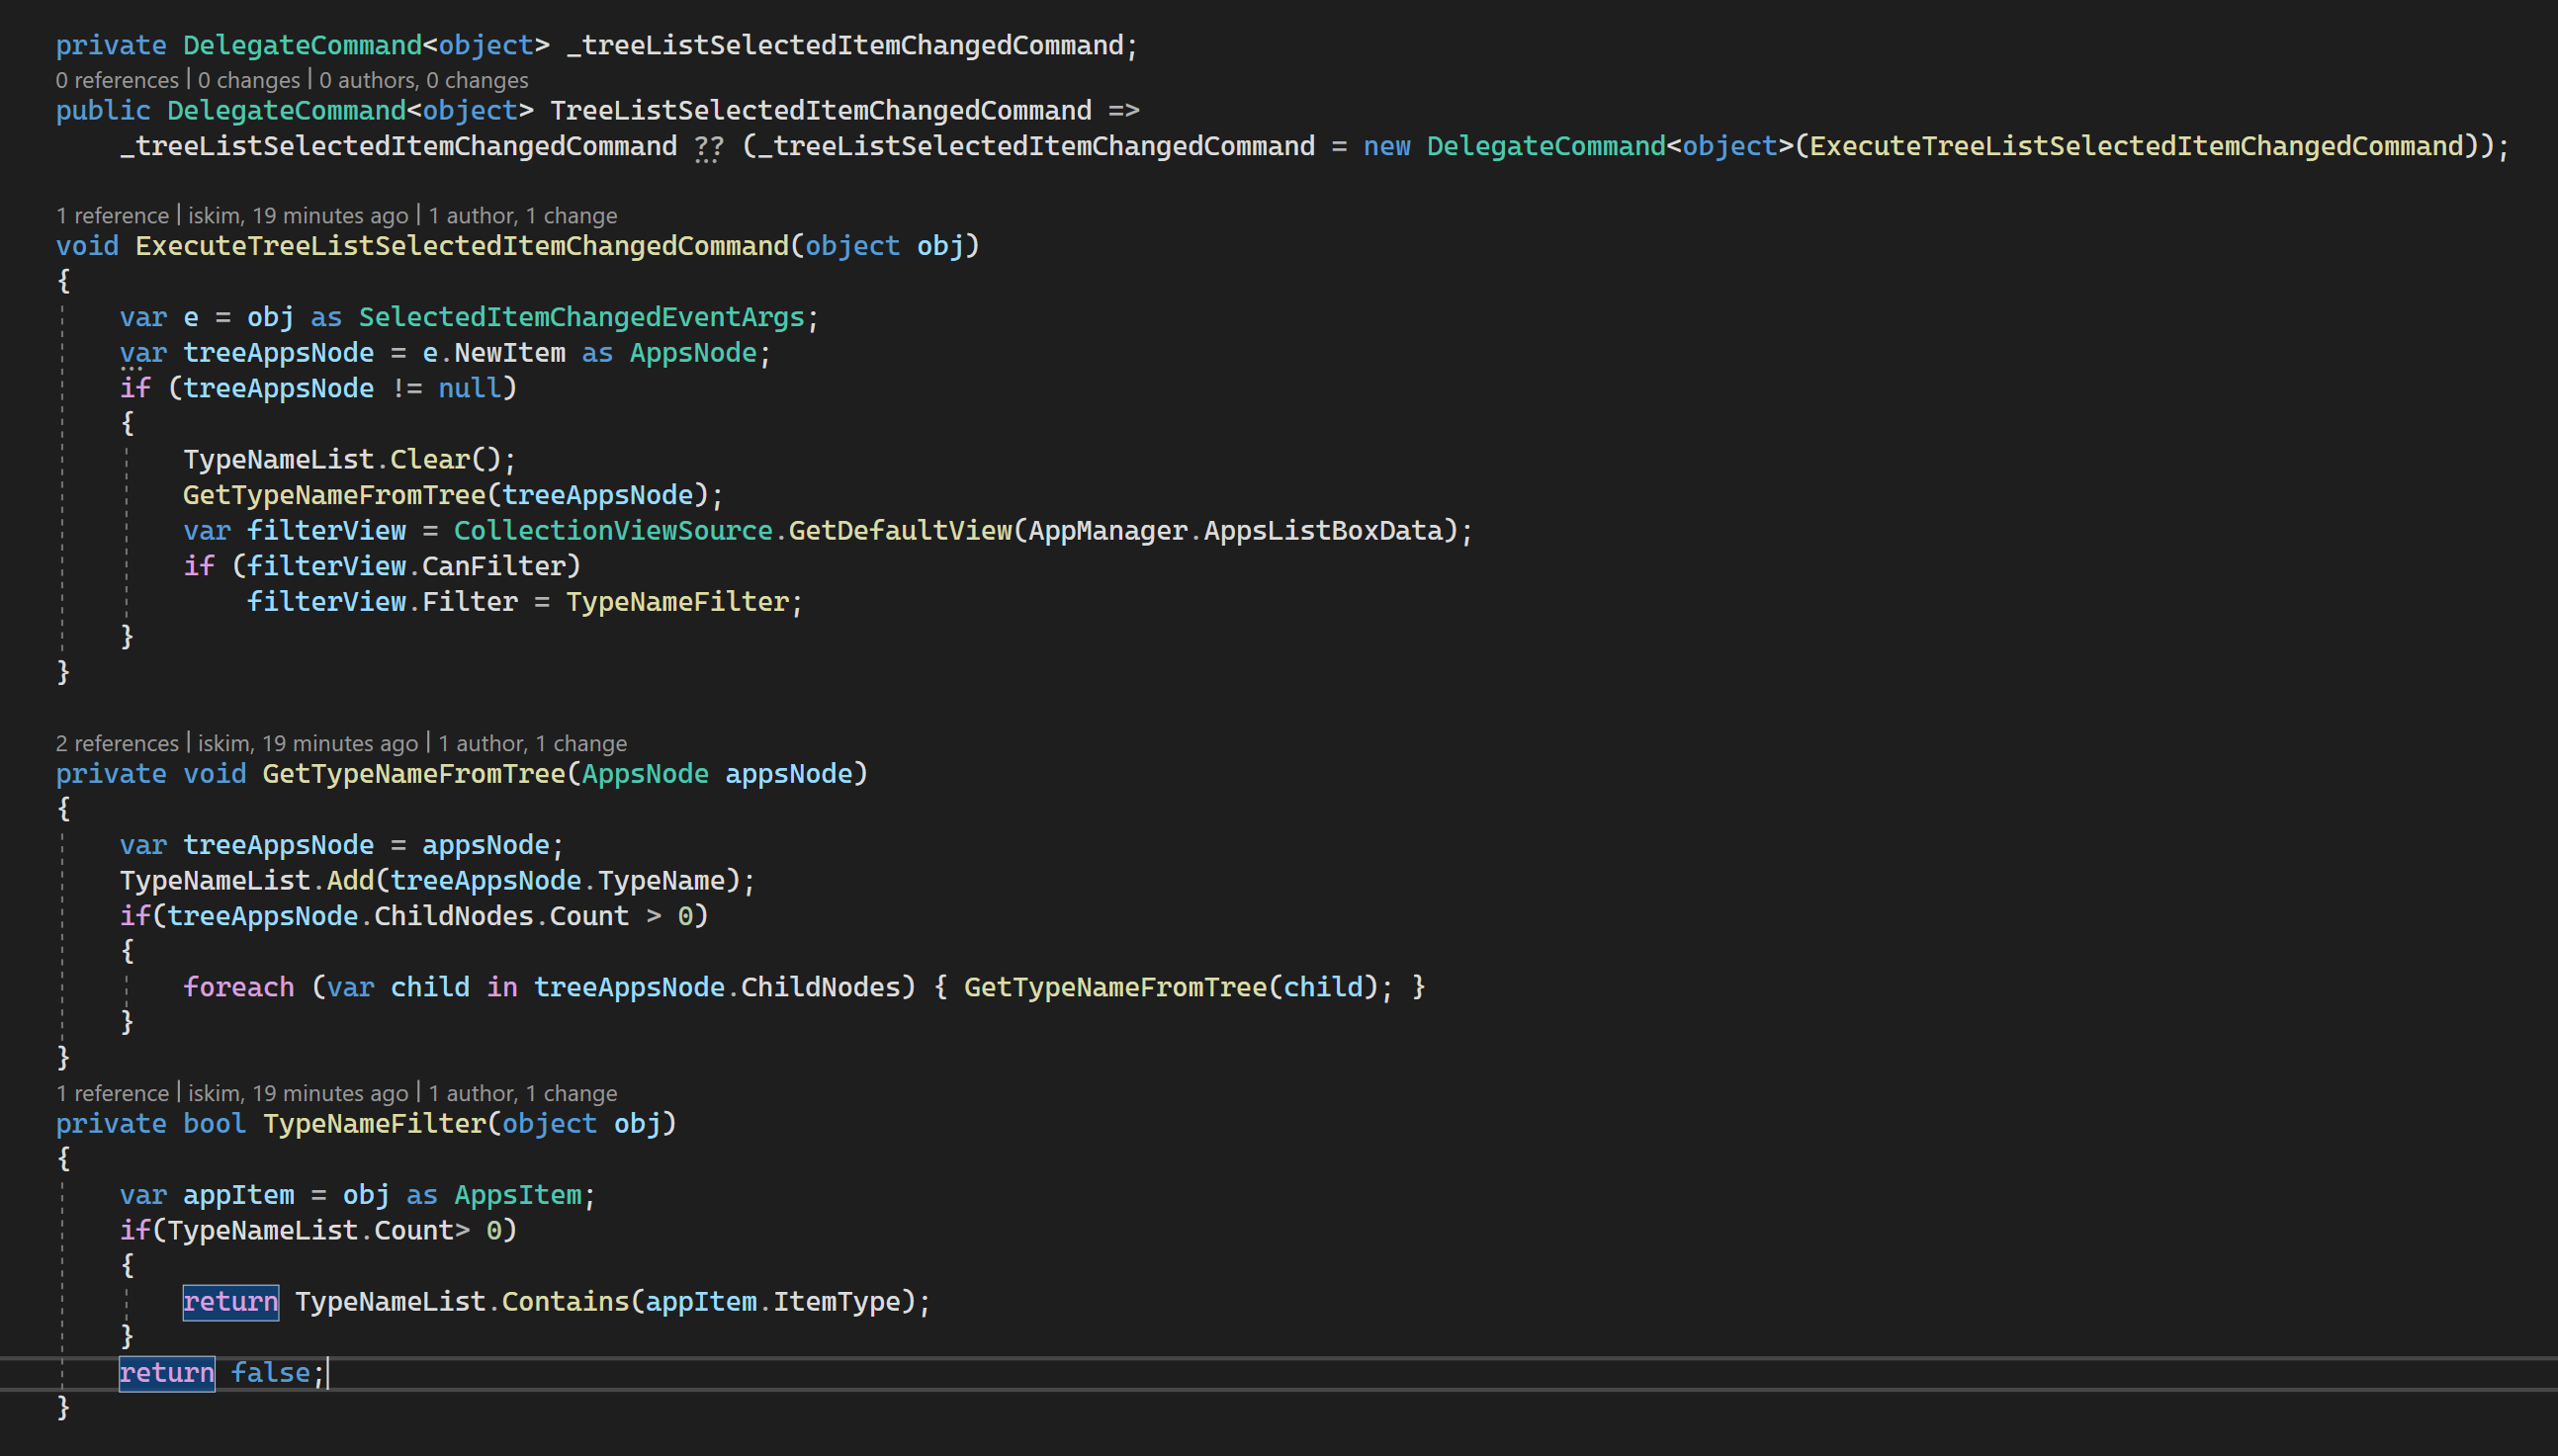Image resolution: width=2558 pixels, height=1456 pixels.
Task: Click '1 reference' above TypeNameFilter method
Action: tap(112, 1094)
